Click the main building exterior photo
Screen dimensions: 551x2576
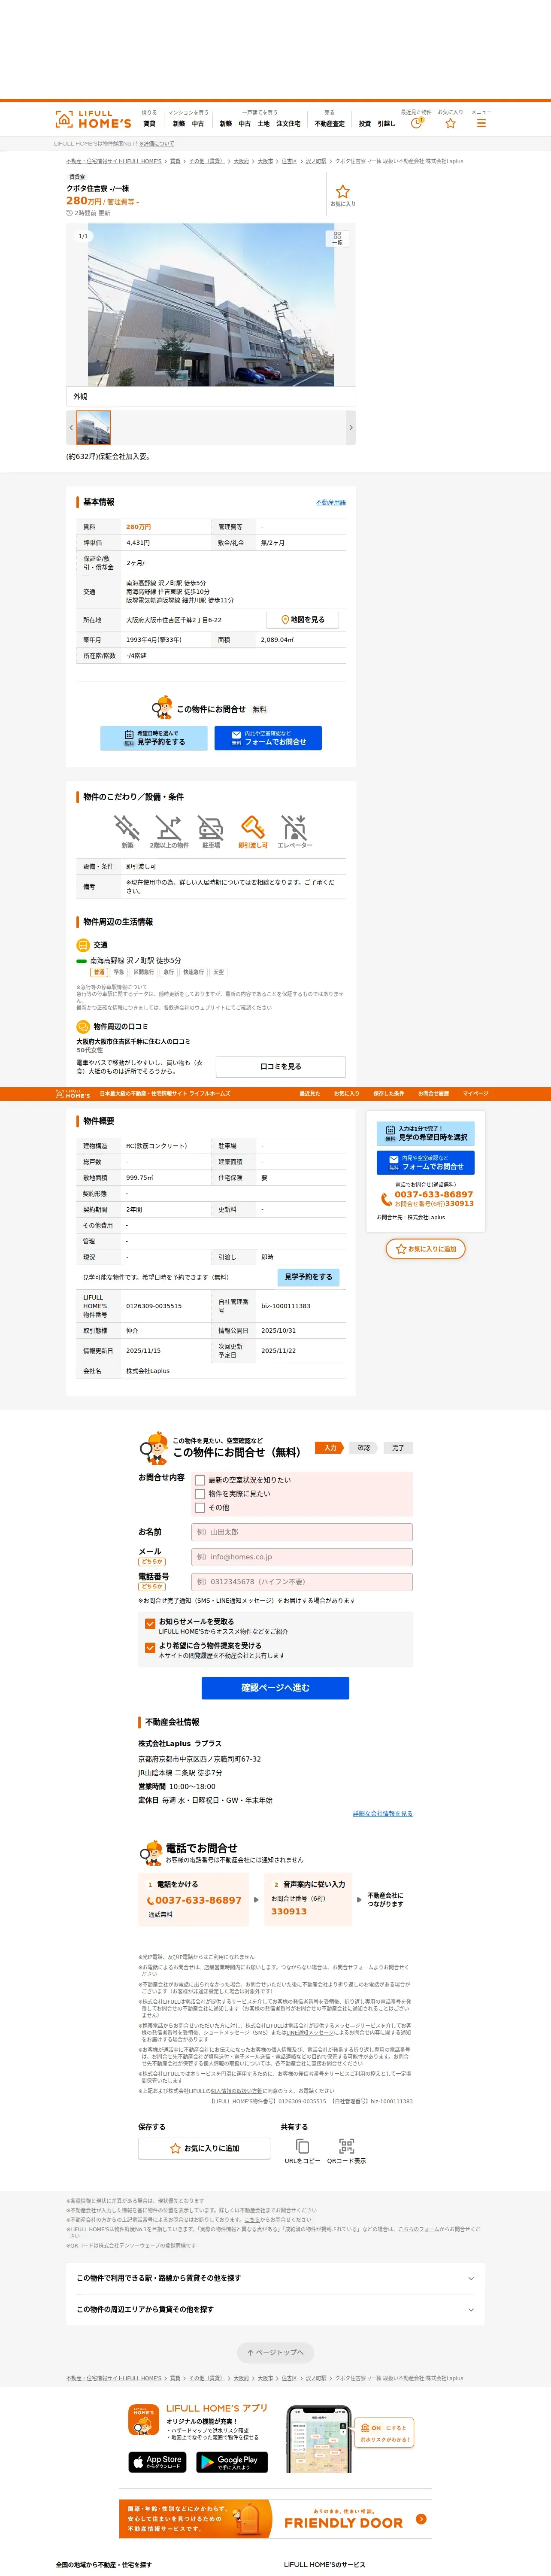point(211,304)
